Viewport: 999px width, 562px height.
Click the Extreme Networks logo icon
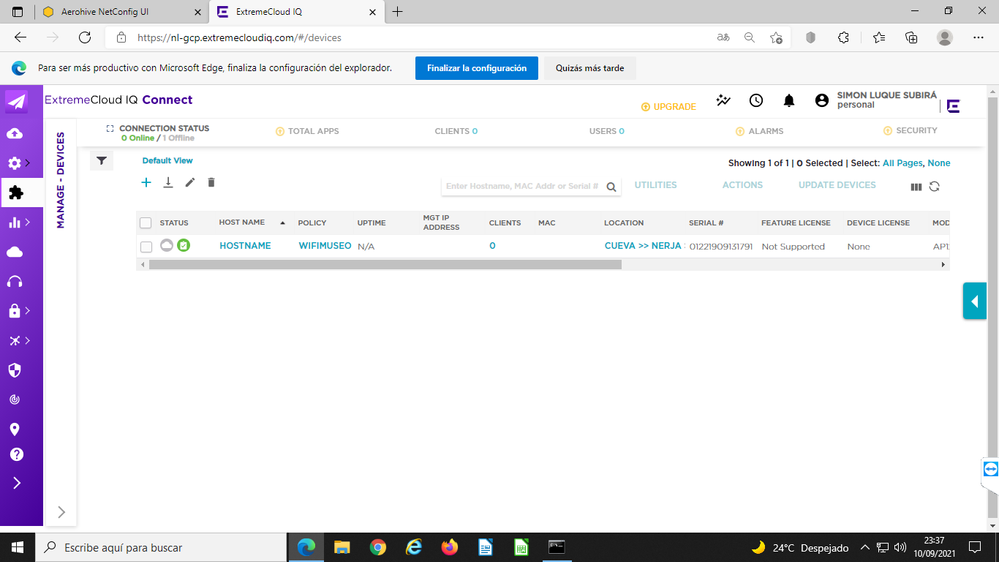coord(953,106)
